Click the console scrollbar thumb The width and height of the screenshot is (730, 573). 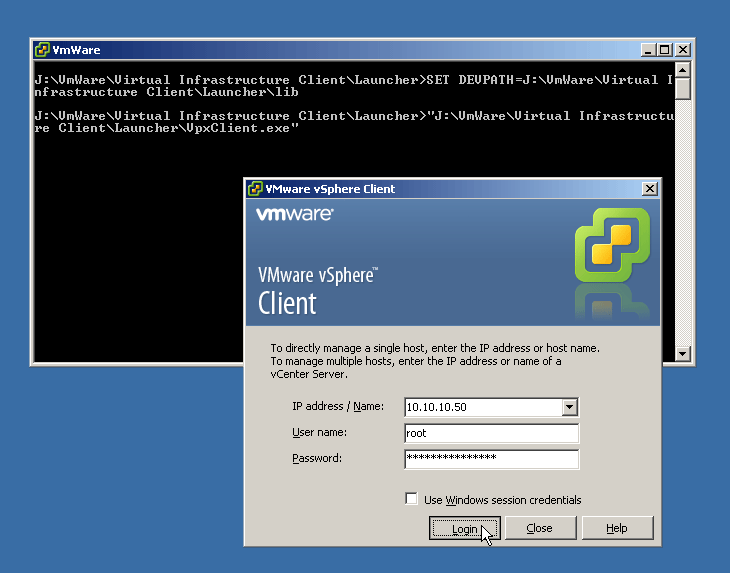pos(683,89)
